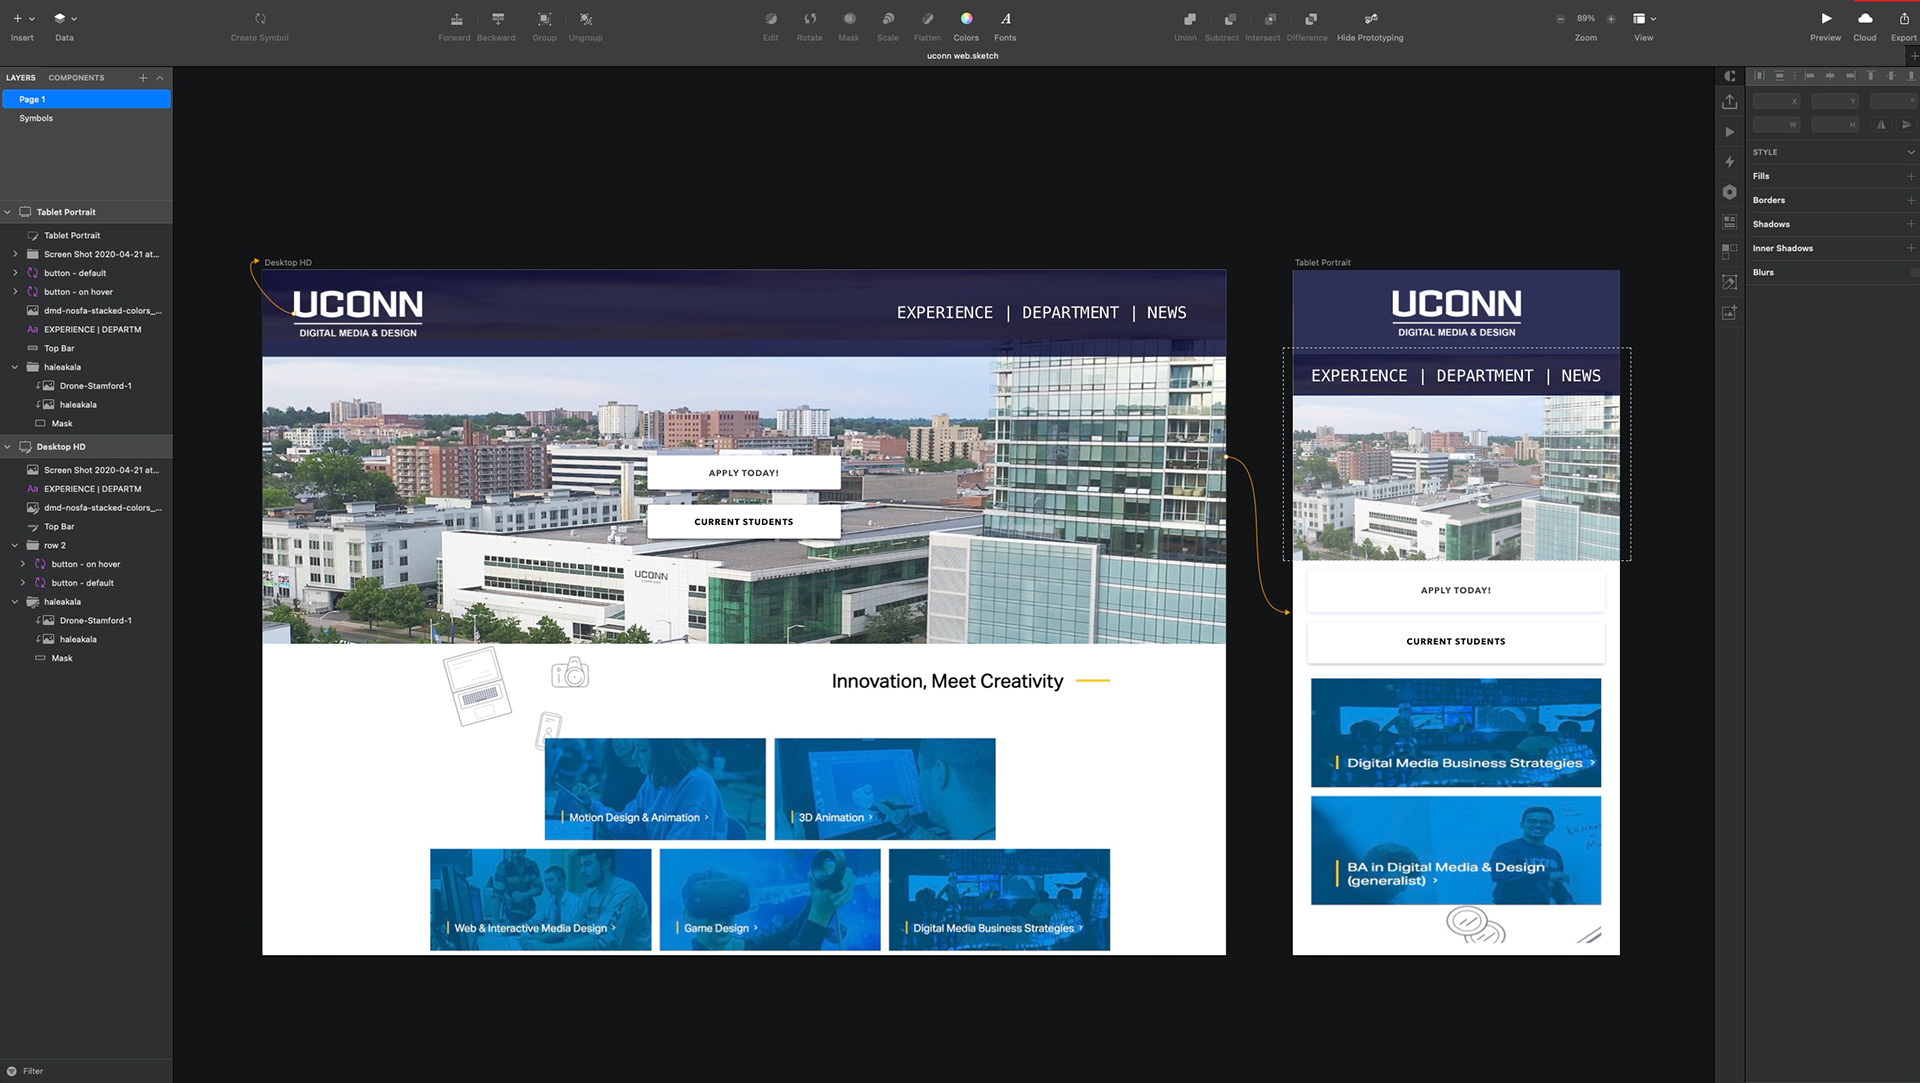This screenshot has width=1920, height=1083.
Task: Switch to the Components tab
Action: pyautogui.click(x=76, y=78)
